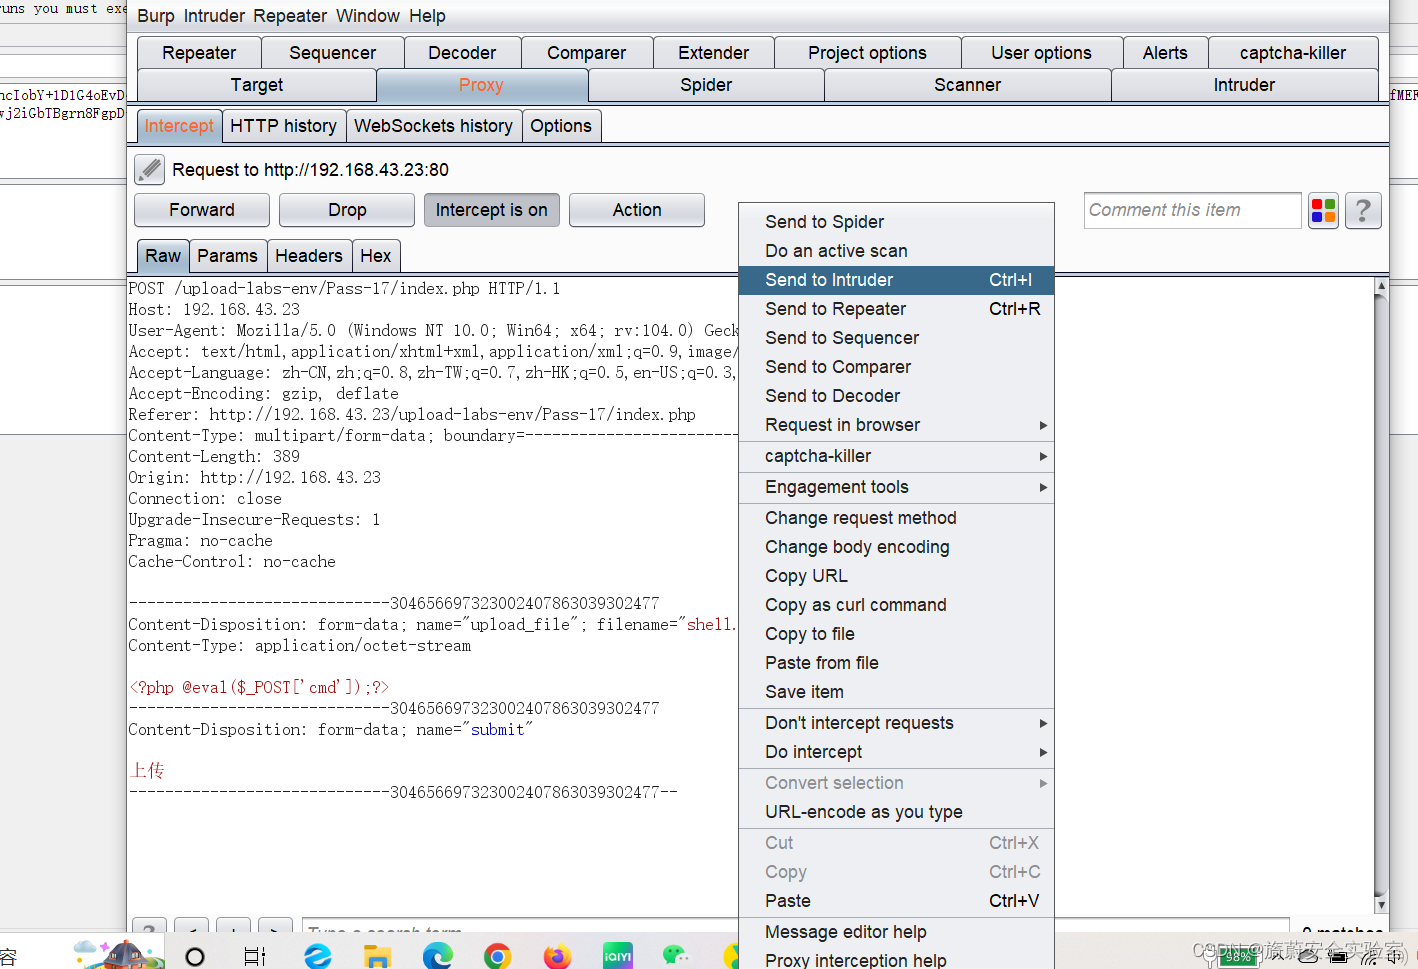This screenshot has width=1418, height=969.
Task: Expand Engagement tools submenu
Action: pyautogui.click(x=896, y=487)
